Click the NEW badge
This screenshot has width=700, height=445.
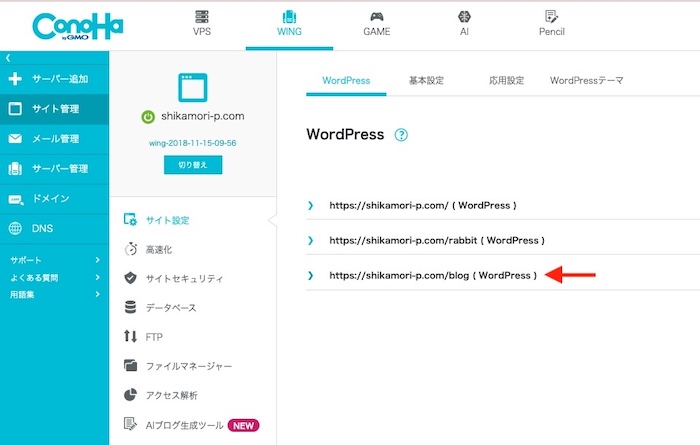(x=243, y=425)
